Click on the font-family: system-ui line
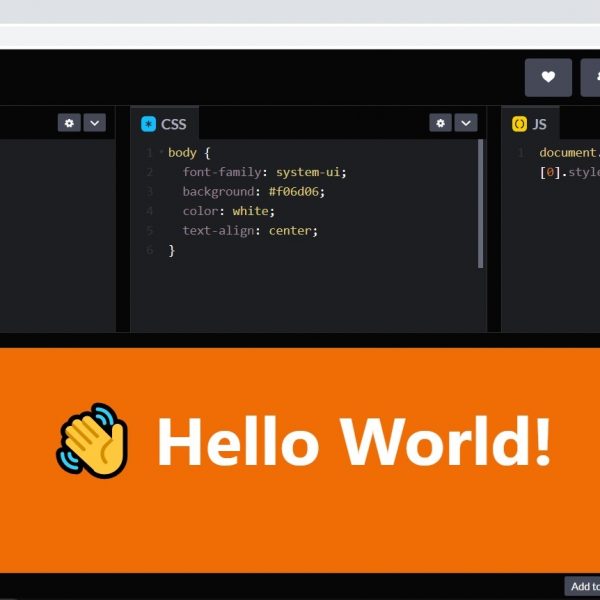This screenshot has height=600, width=600. pyautogui.click(x=264, y=172)
